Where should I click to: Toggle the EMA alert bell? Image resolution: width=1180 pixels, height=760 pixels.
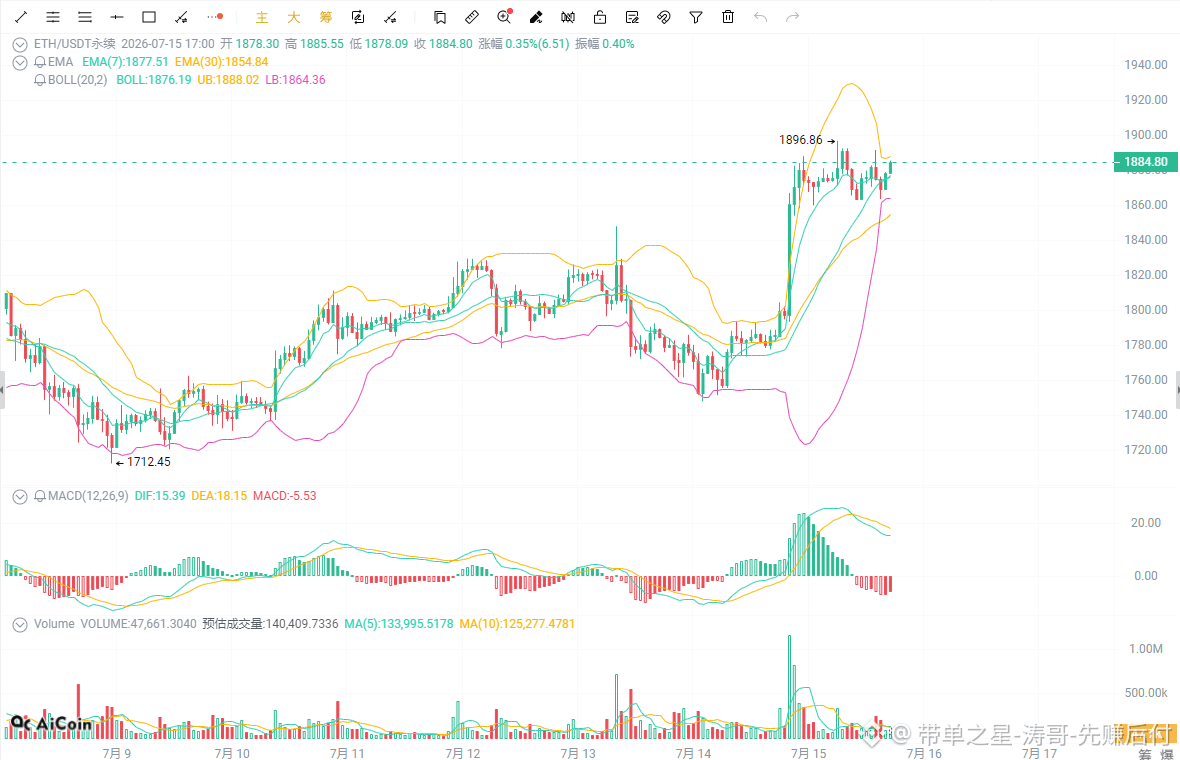(x=40, y=62)
